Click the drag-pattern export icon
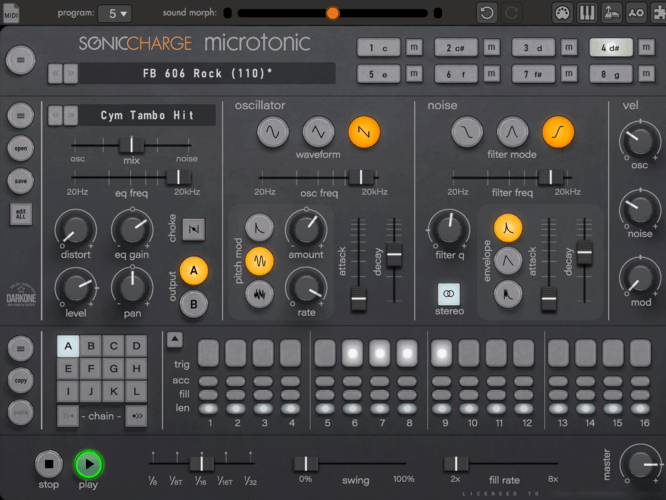The image size is (666, 500). [x=612, y=13]
